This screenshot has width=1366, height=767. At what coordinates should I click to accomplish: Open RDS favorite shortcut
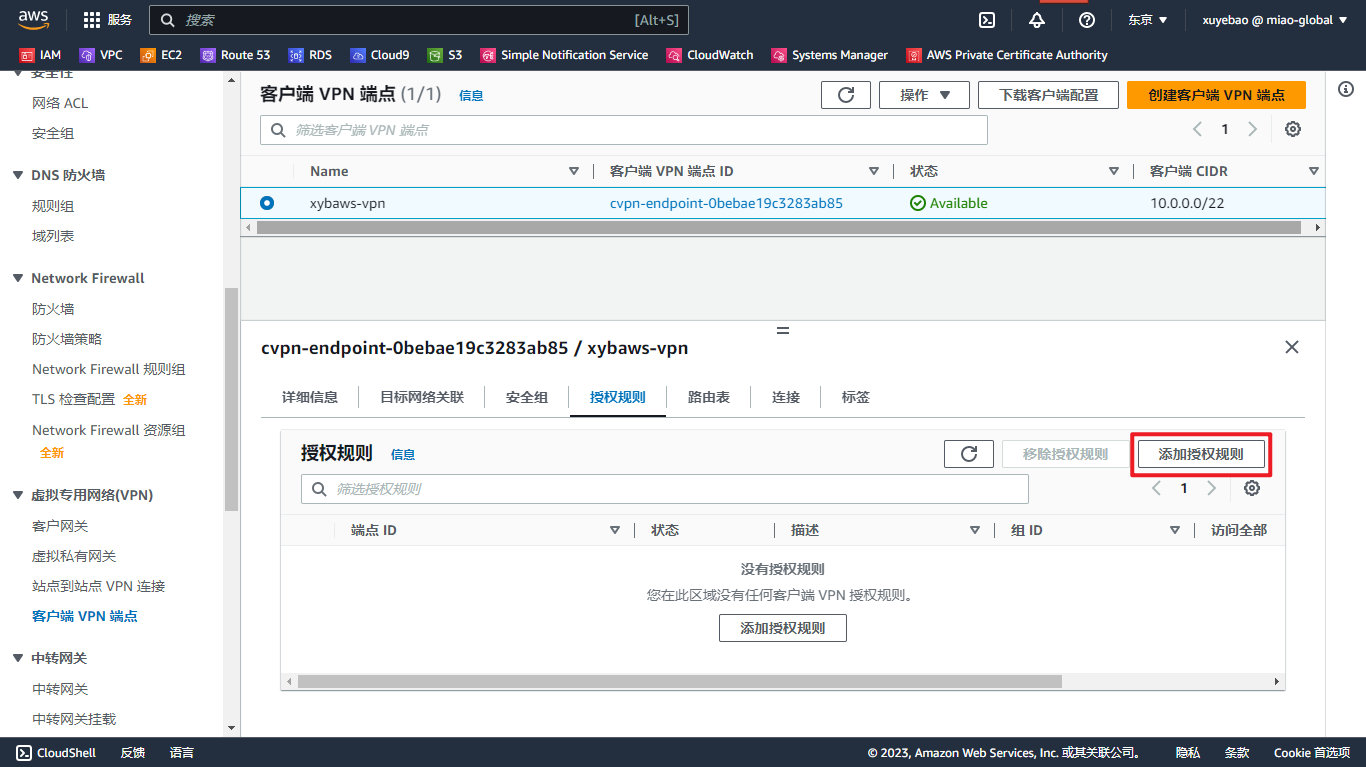tap(310, 55)
